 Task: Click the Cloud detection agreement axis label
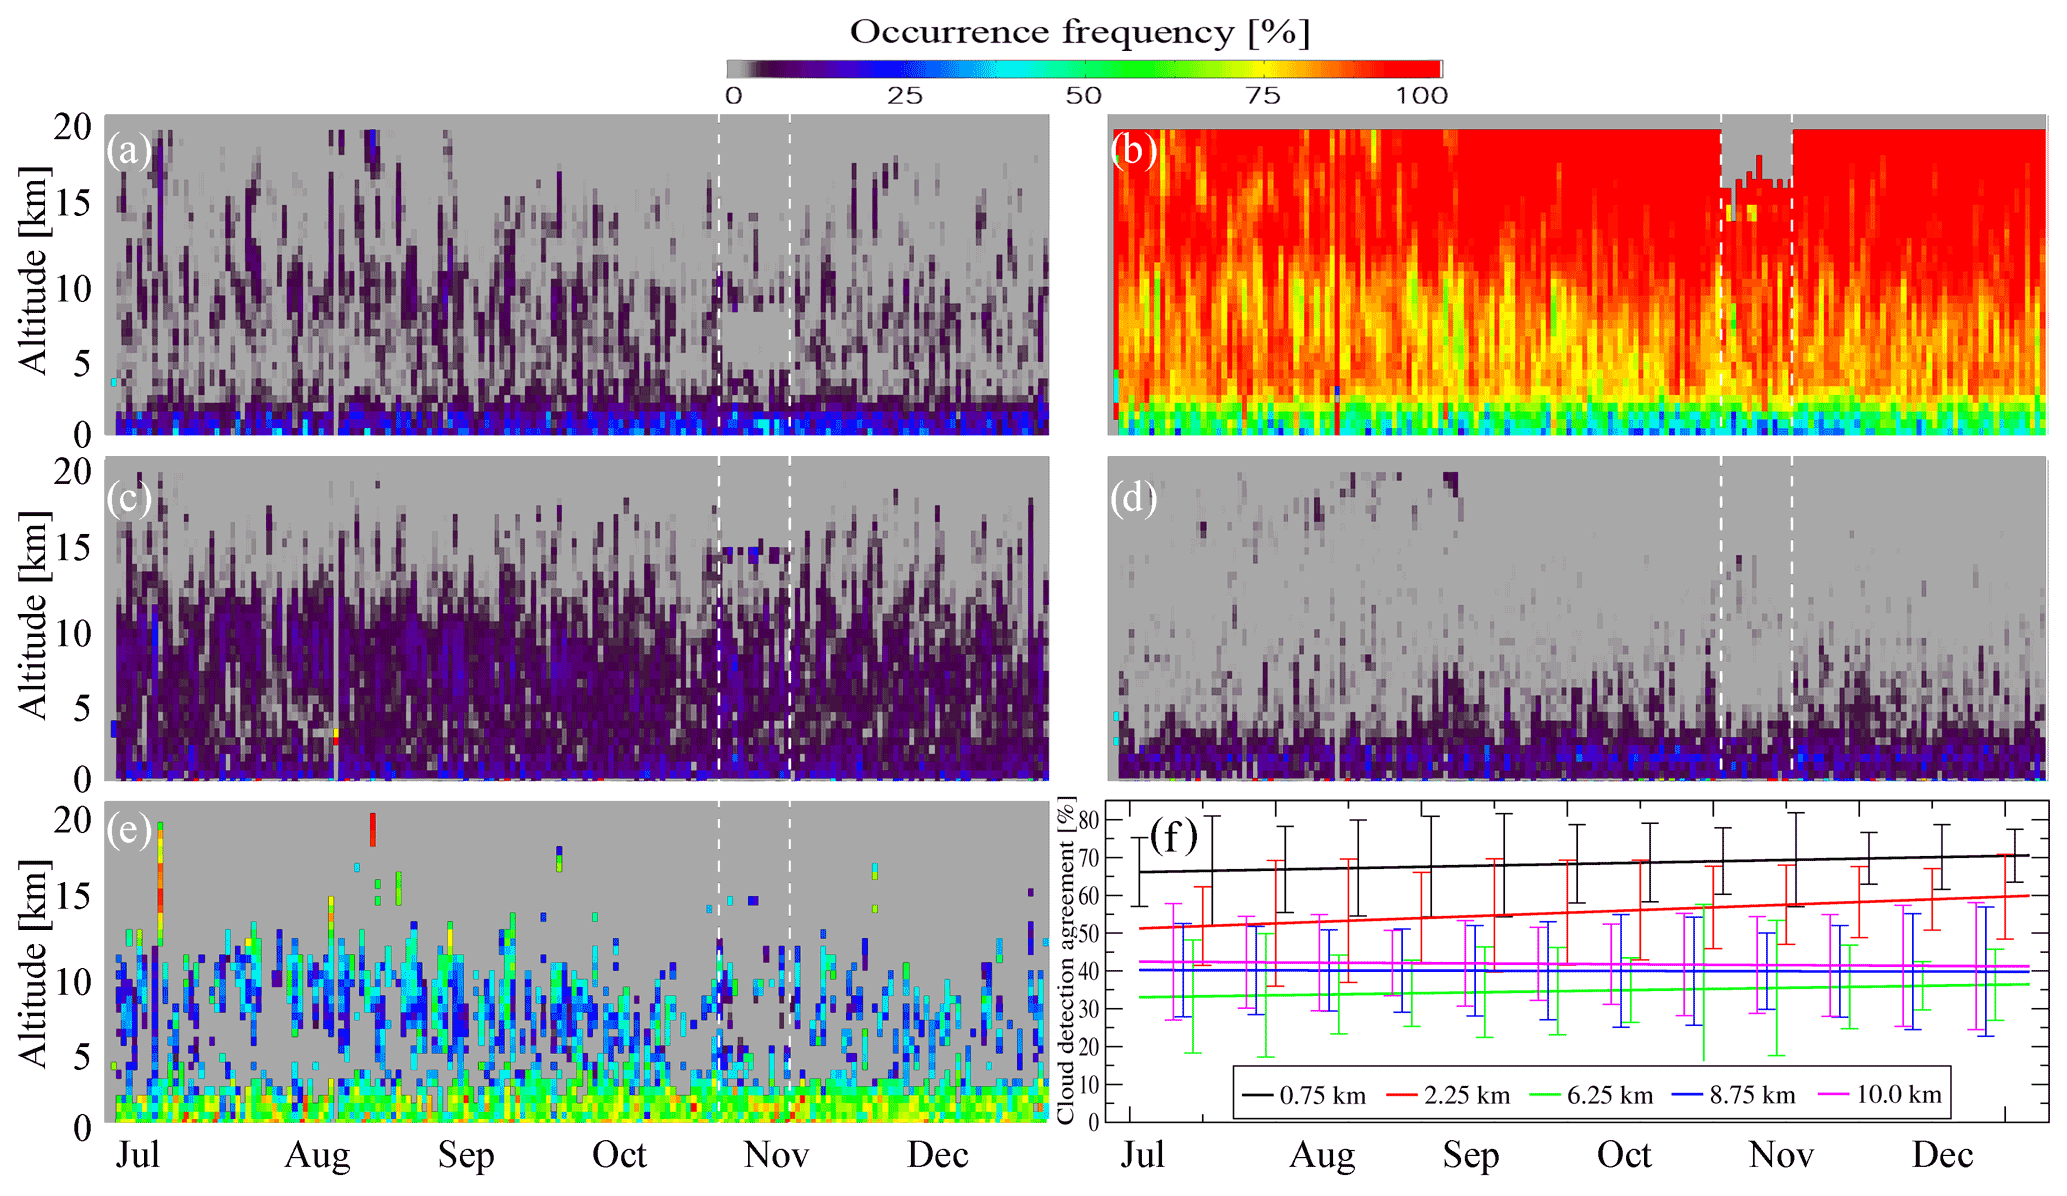point(1066,960)
